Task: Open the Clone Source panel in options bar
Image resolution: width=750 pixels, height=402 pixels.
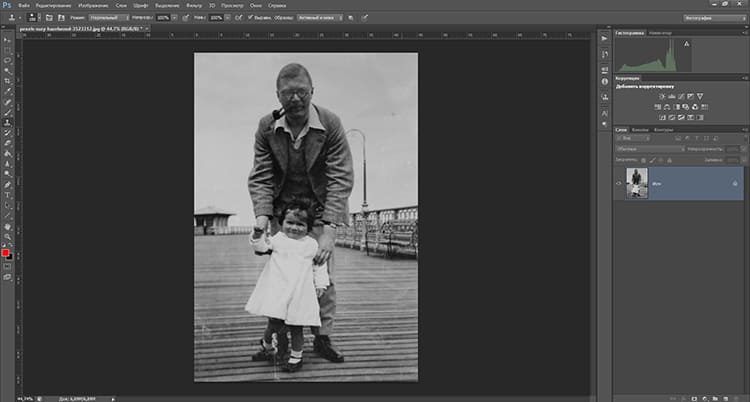Action: click(61, 18)
